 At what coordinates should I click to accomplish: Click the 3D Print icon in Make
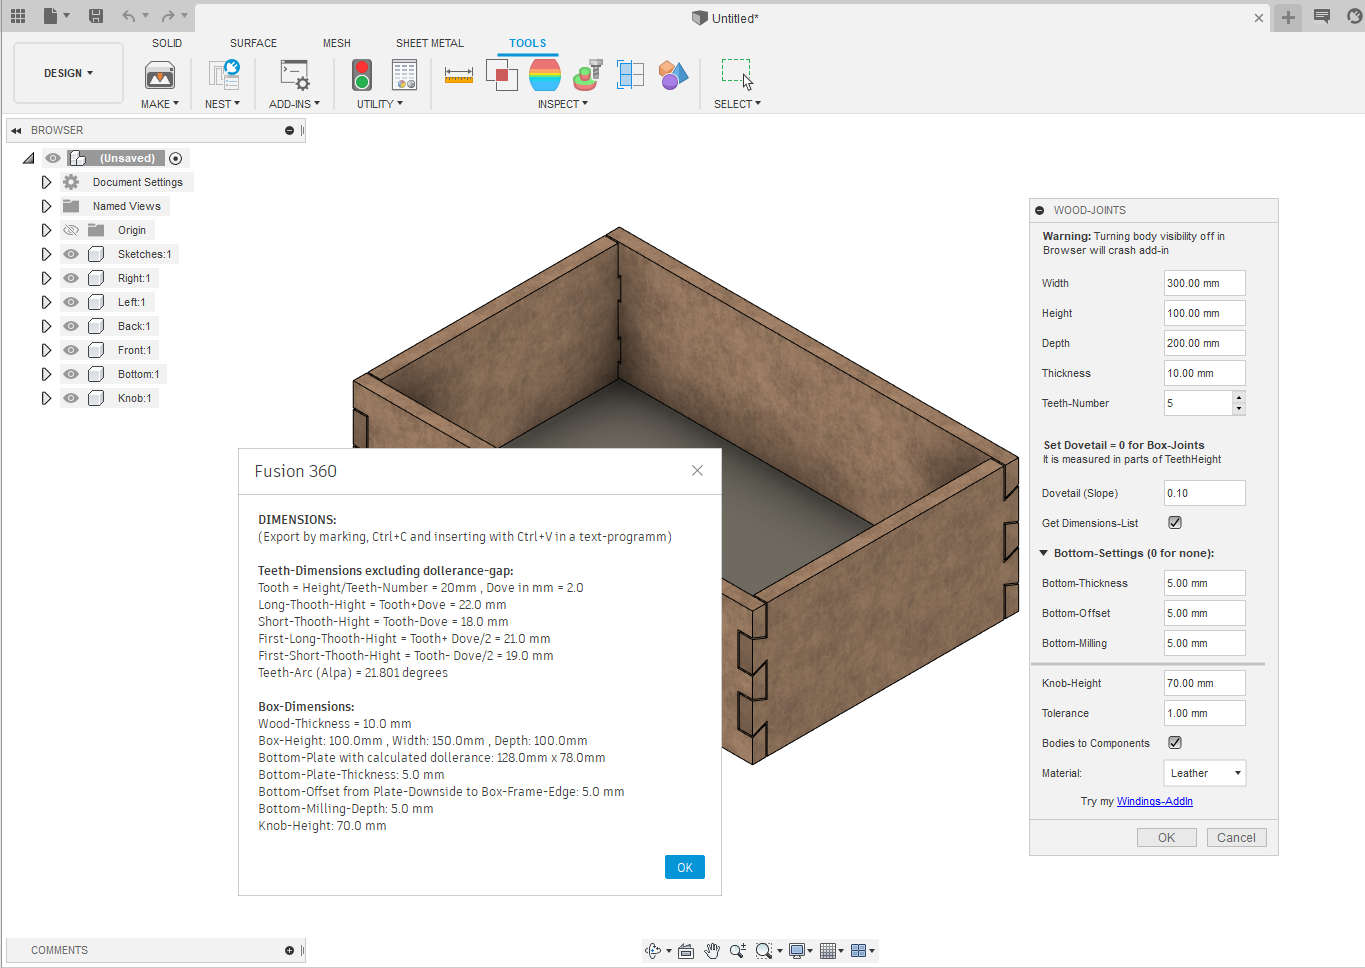(160, 76)
